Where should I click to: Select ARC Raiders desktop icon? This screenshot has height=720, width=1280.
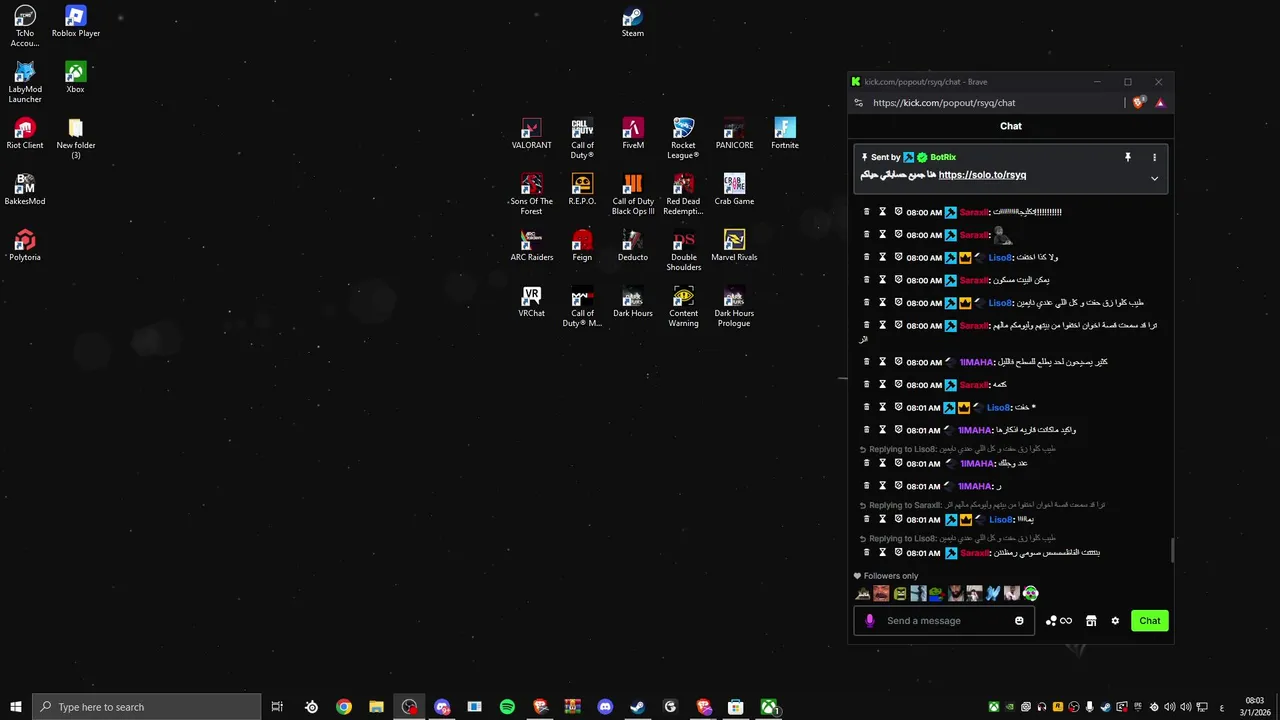531,246
